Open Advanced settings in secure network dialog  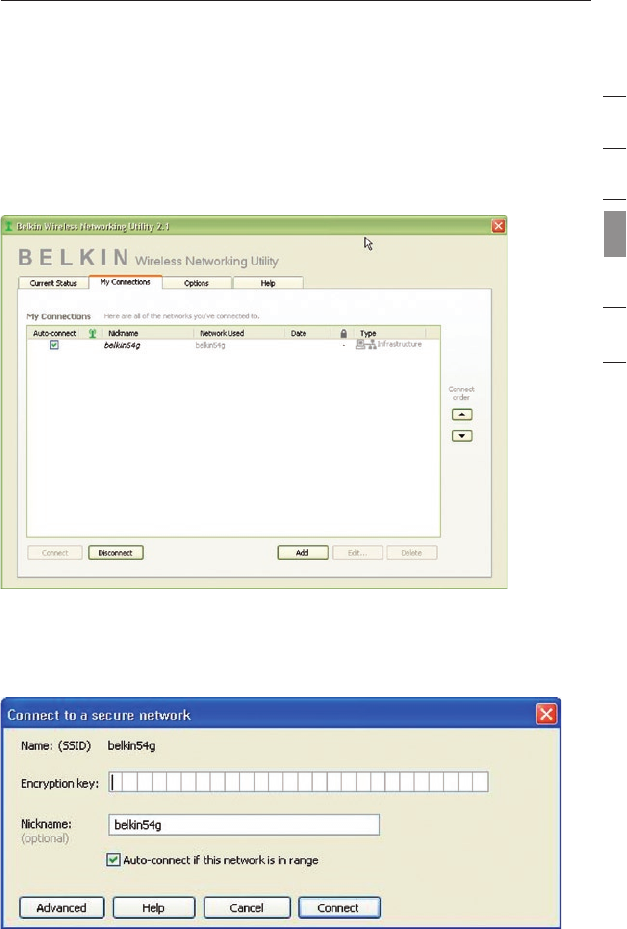tap(62, 908)
